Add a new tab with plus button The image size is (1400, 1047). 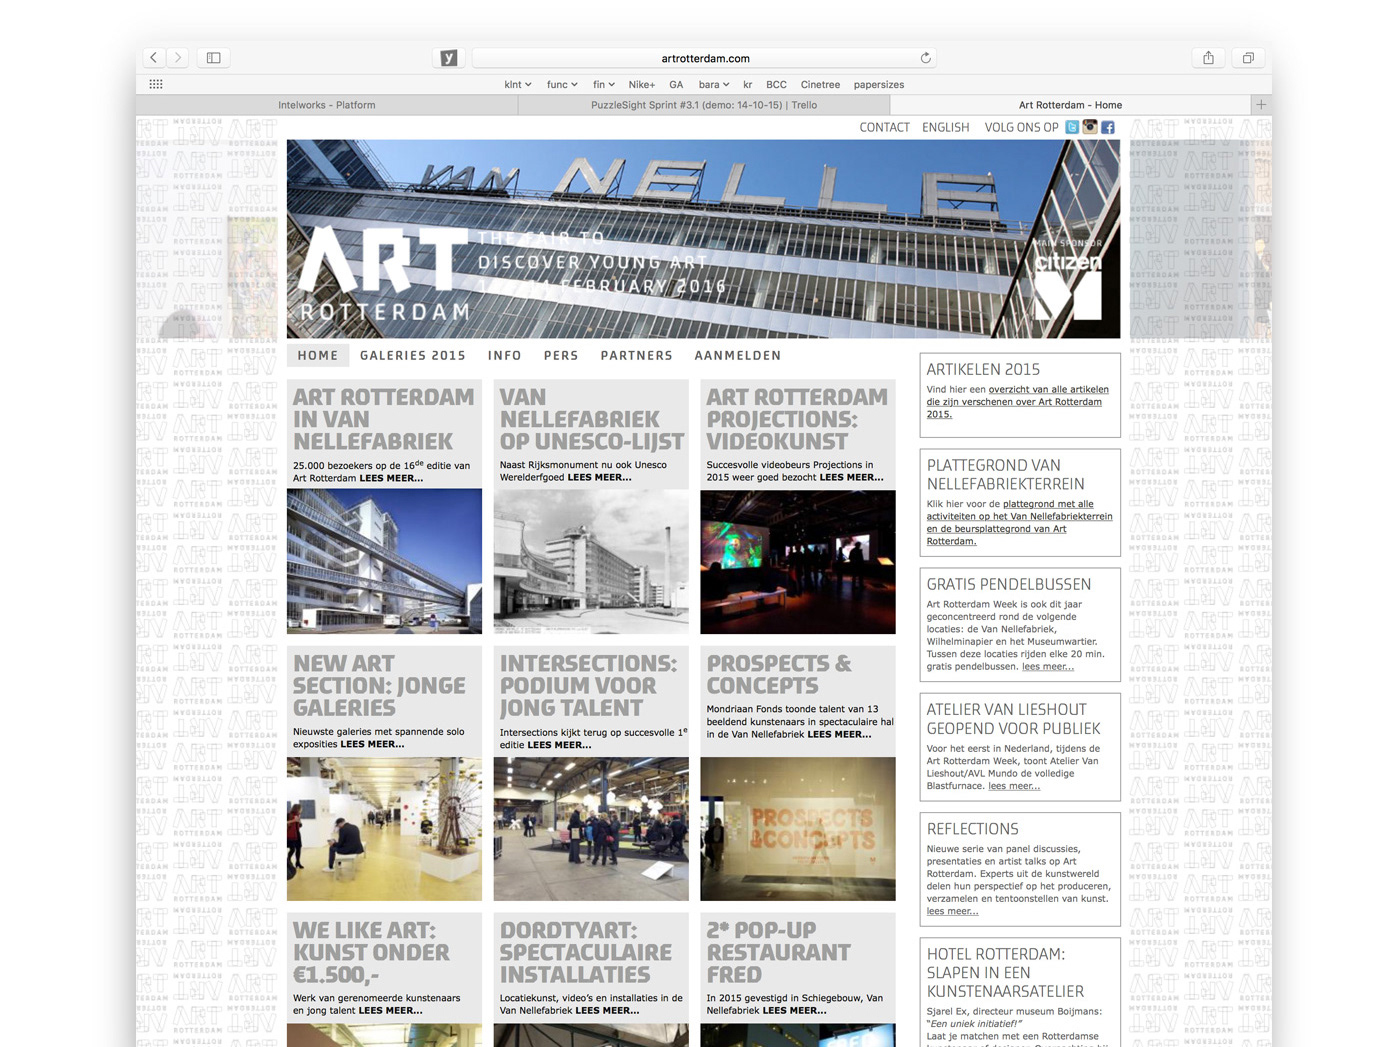coord(1261,105)
